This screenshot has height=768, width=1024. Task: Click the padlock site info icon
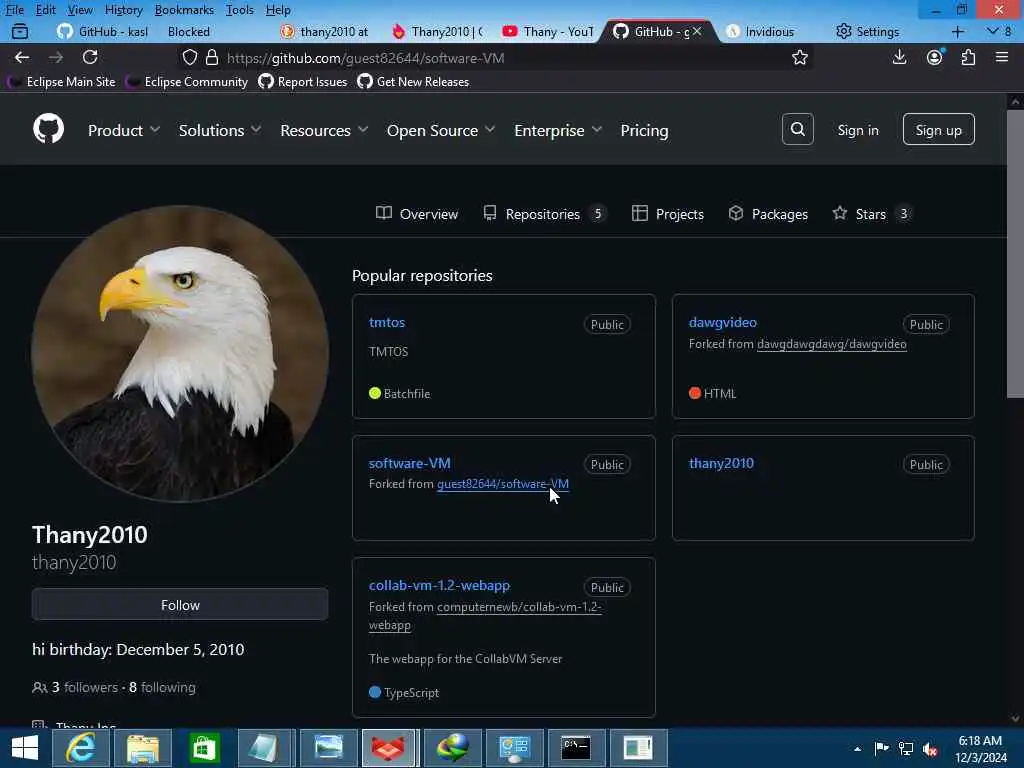click(x=212, y=57)
